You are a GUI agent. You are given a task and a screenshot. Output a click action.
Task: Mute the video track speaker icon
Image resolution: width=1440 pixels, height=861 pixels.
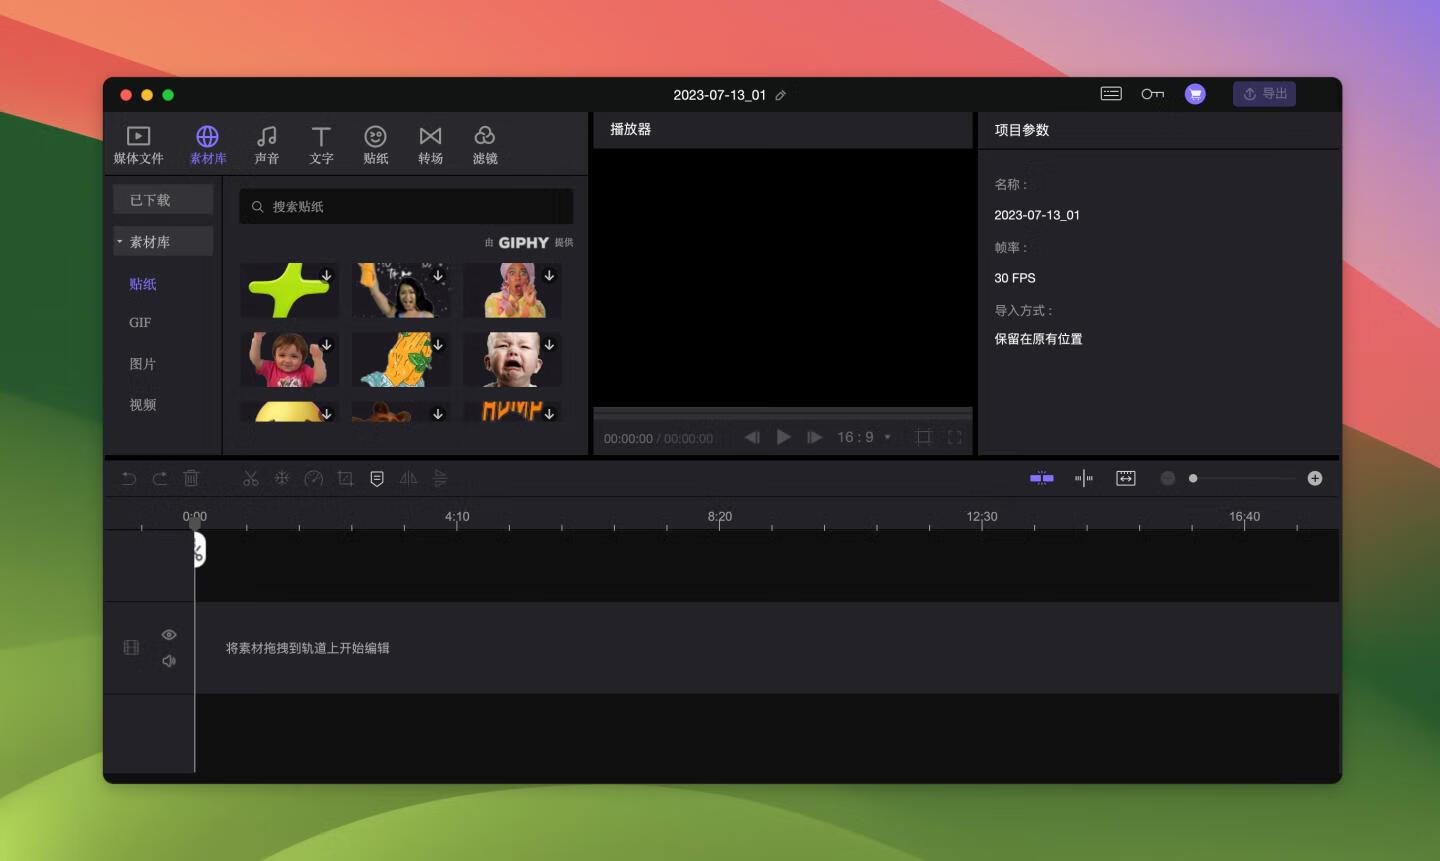(169, 661)
